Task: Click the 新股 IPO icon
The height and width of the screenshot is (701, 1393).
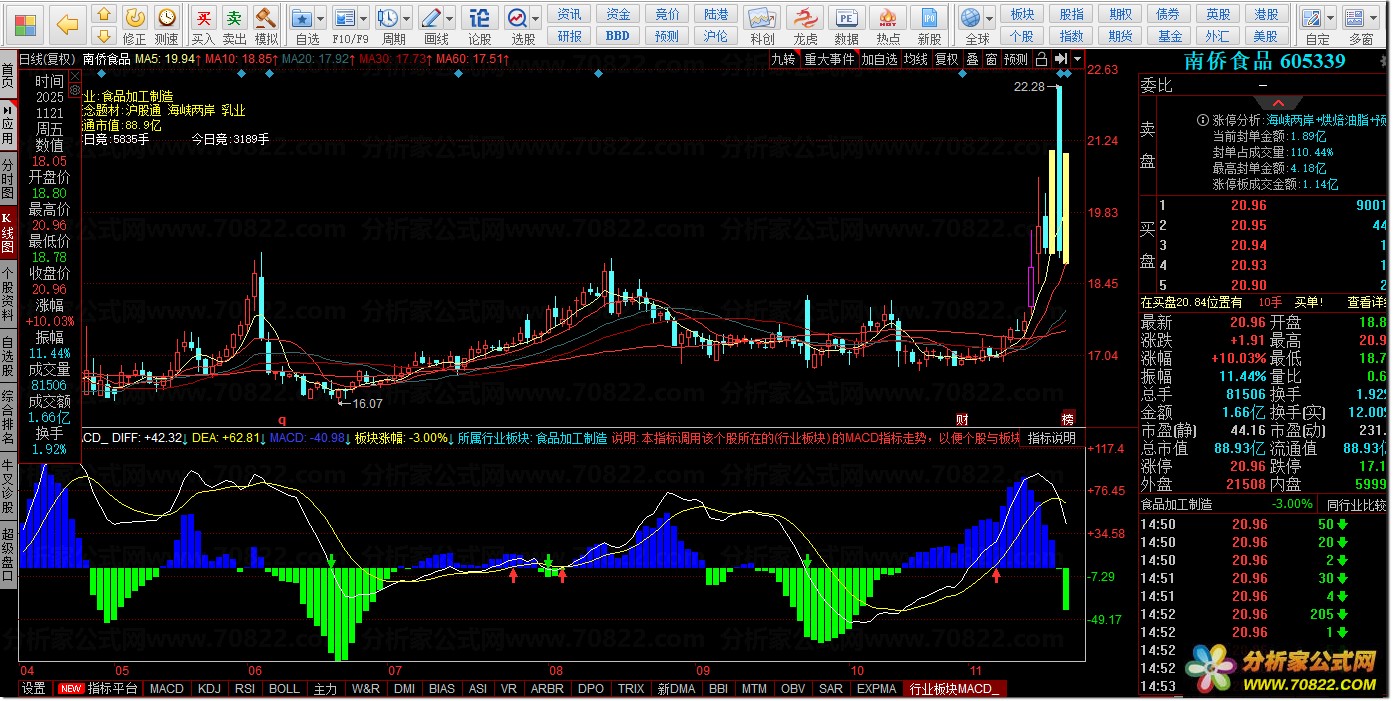Action: click(x=930, y=24)
